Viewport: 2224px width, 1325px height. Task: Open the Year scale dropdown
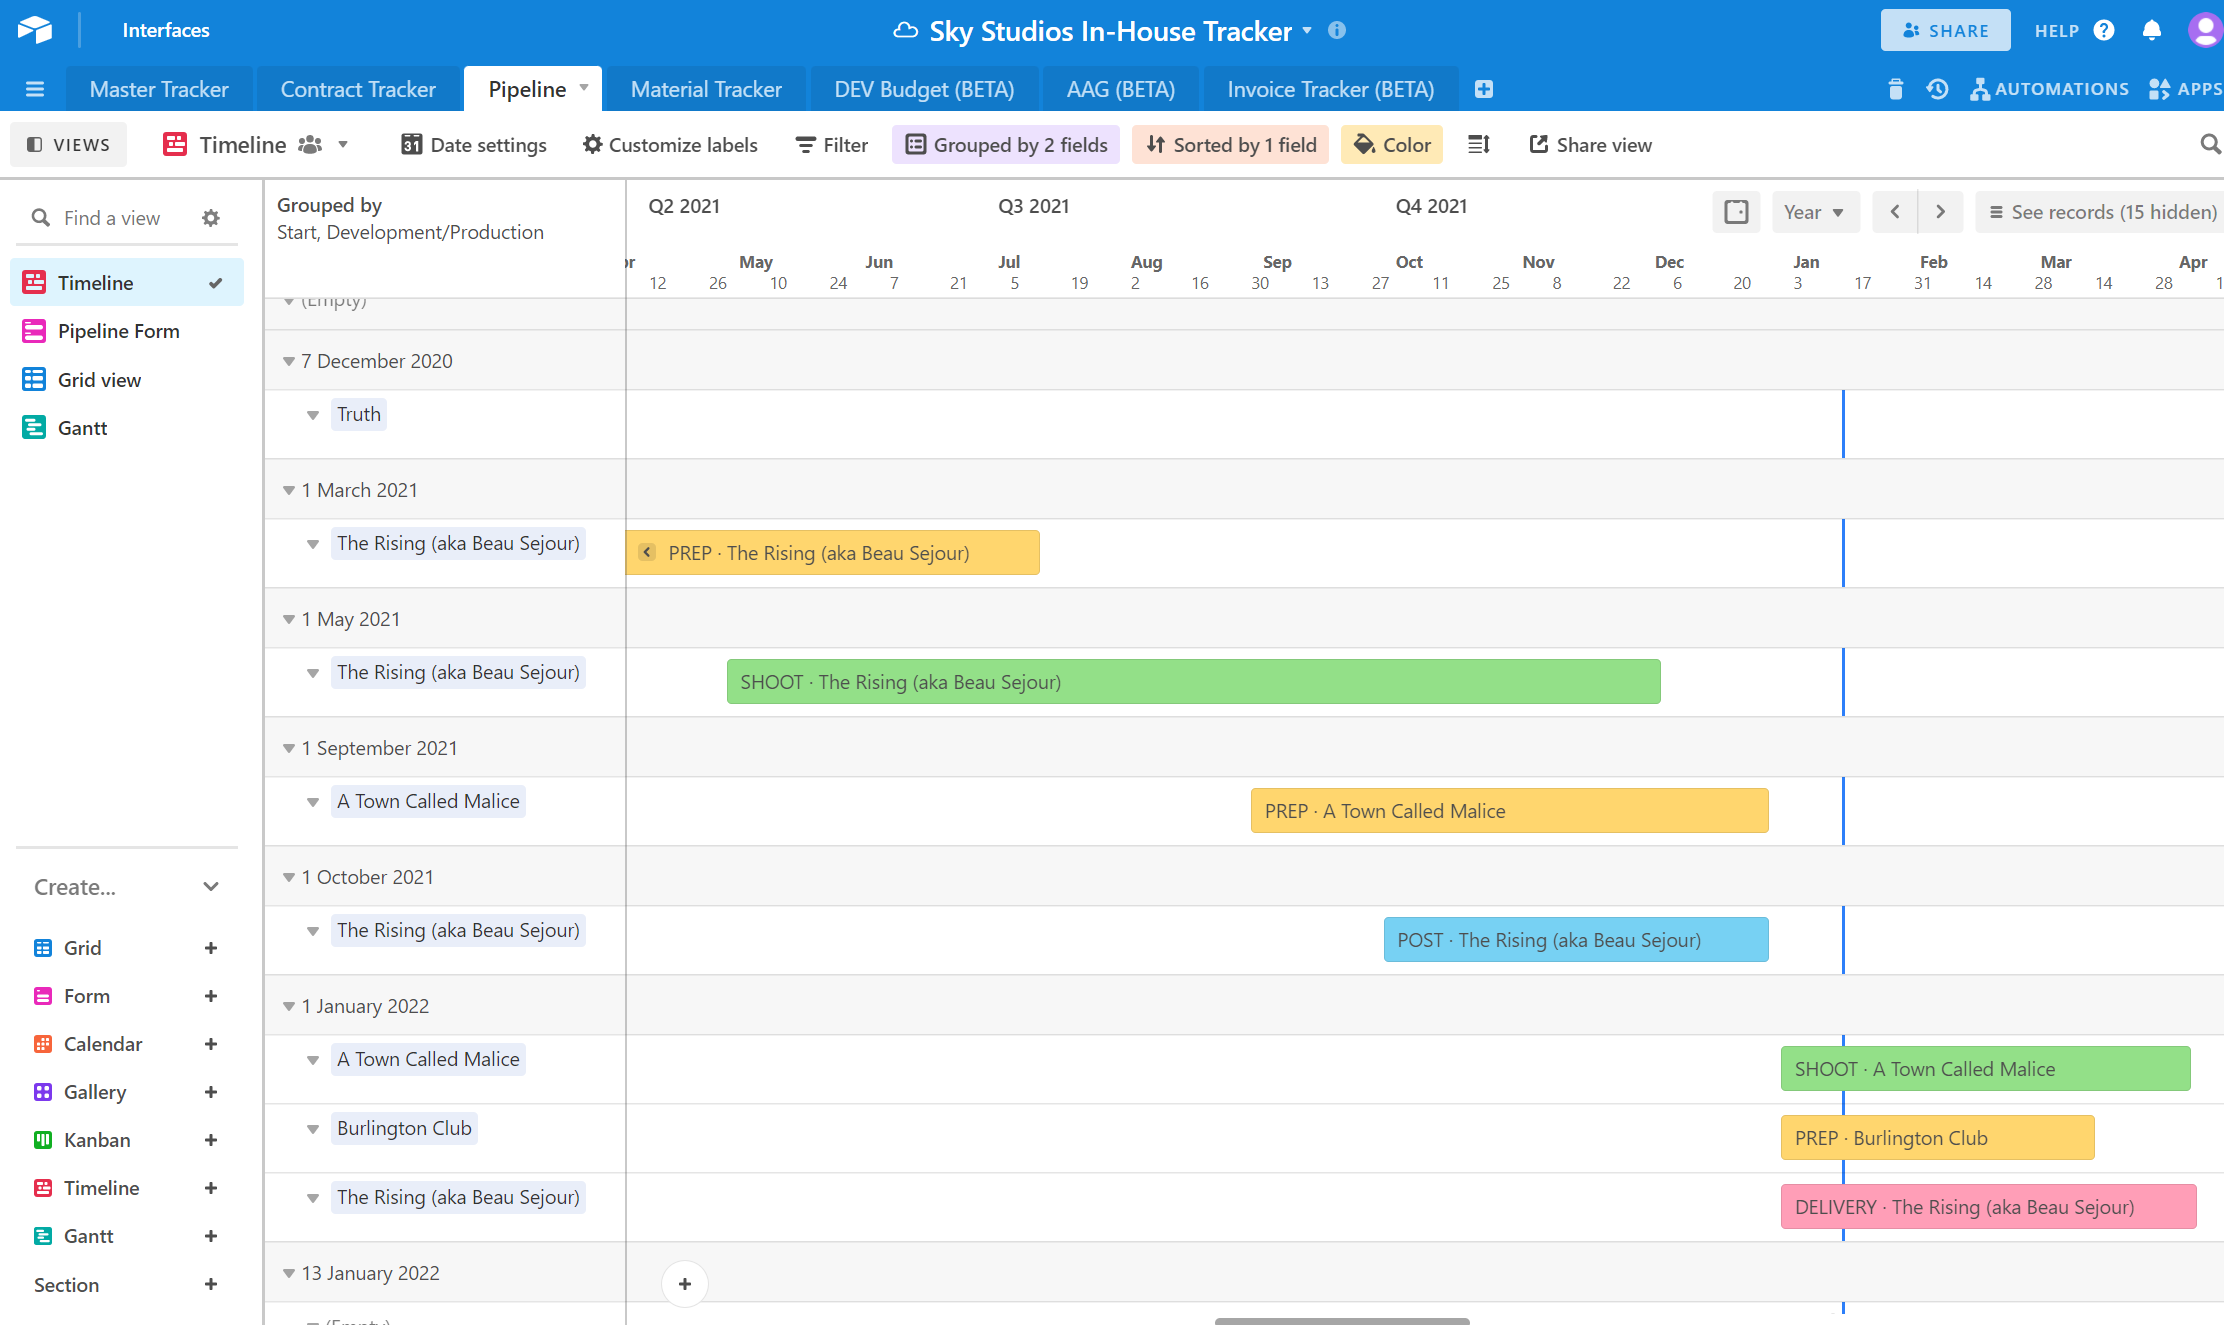[1815, 212]
